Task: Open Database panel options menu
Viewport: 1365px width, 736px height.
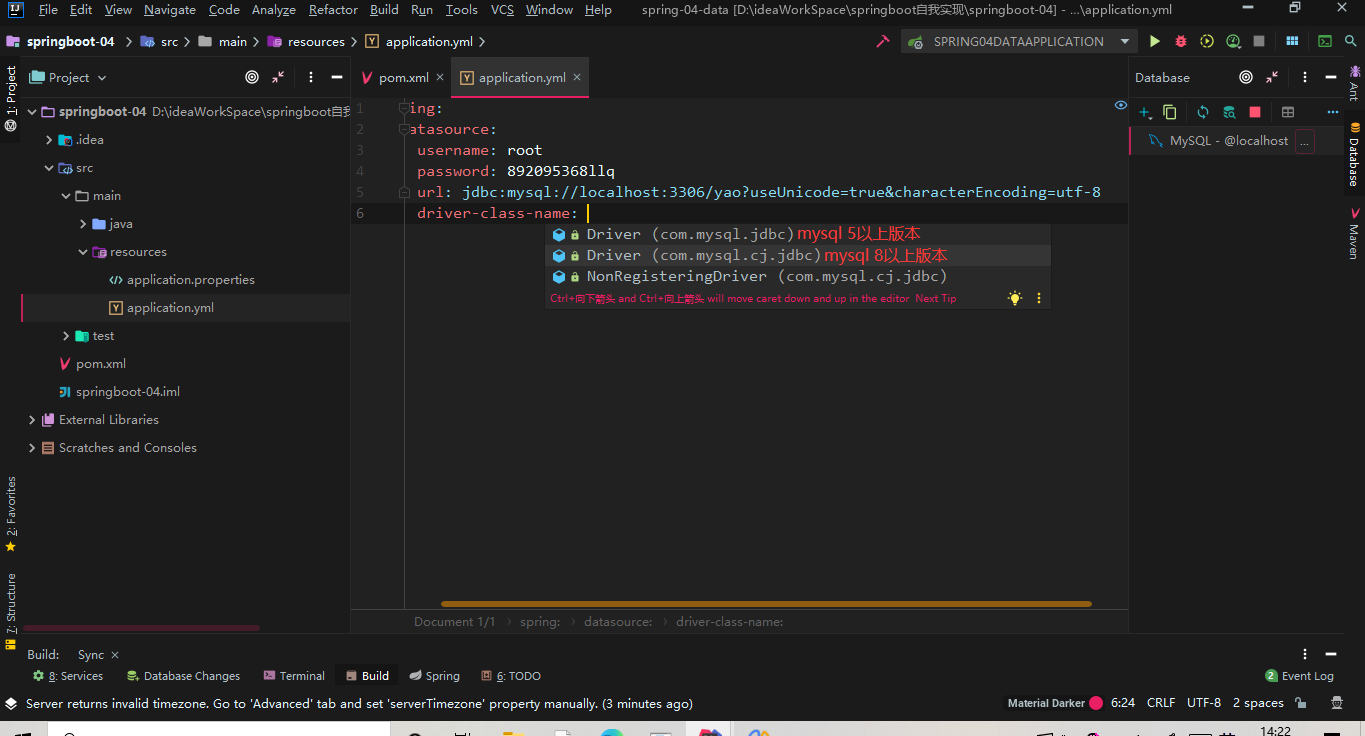Action: (x=1305, y=77)
